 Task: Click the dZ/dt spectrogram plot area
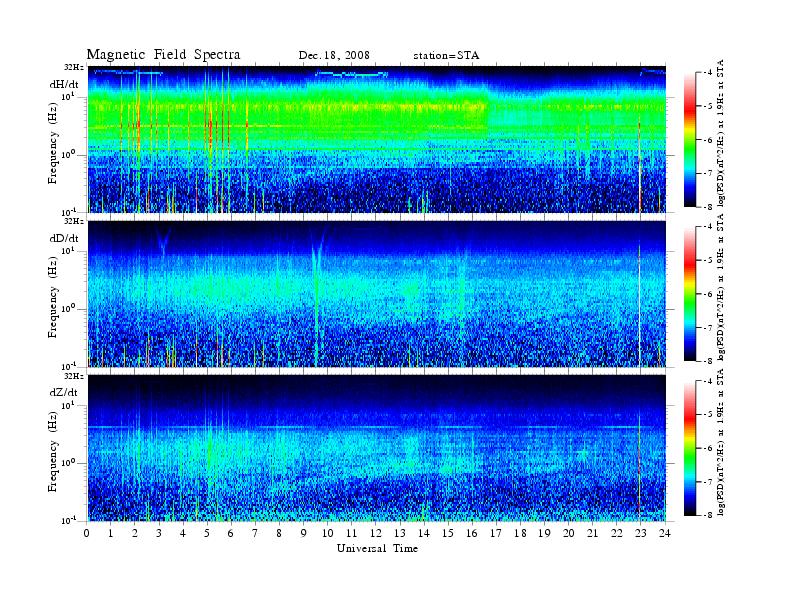click(377, 448)
